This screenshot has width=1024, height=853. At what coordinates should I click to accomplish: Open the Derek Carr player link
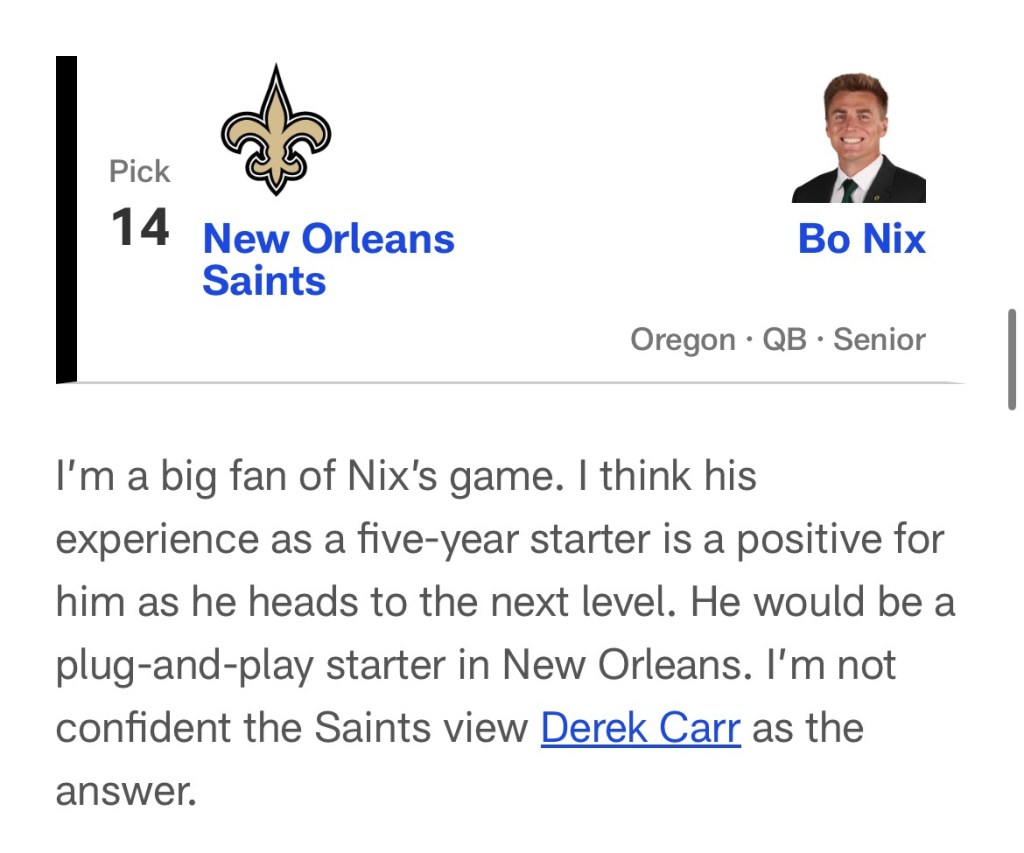(640, 727)
